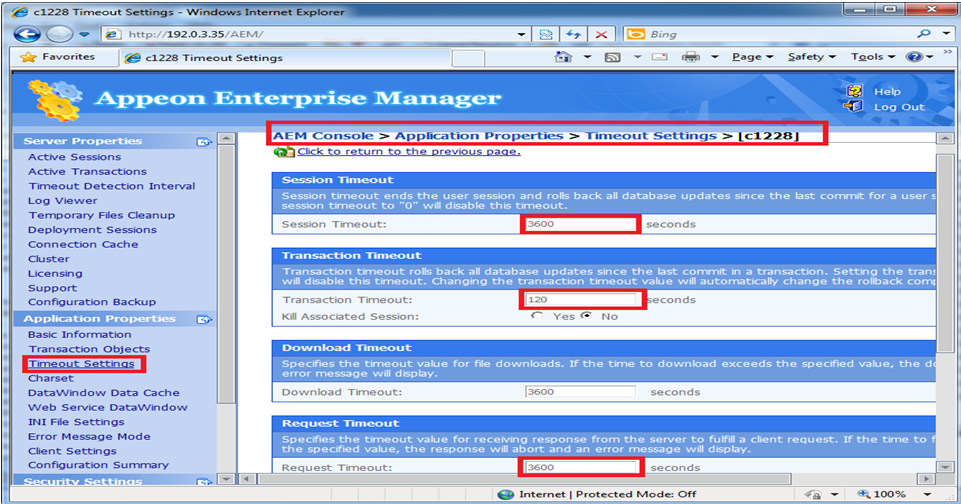
Task: Click the blue Help question icon
Action: [x=914, y=57]
